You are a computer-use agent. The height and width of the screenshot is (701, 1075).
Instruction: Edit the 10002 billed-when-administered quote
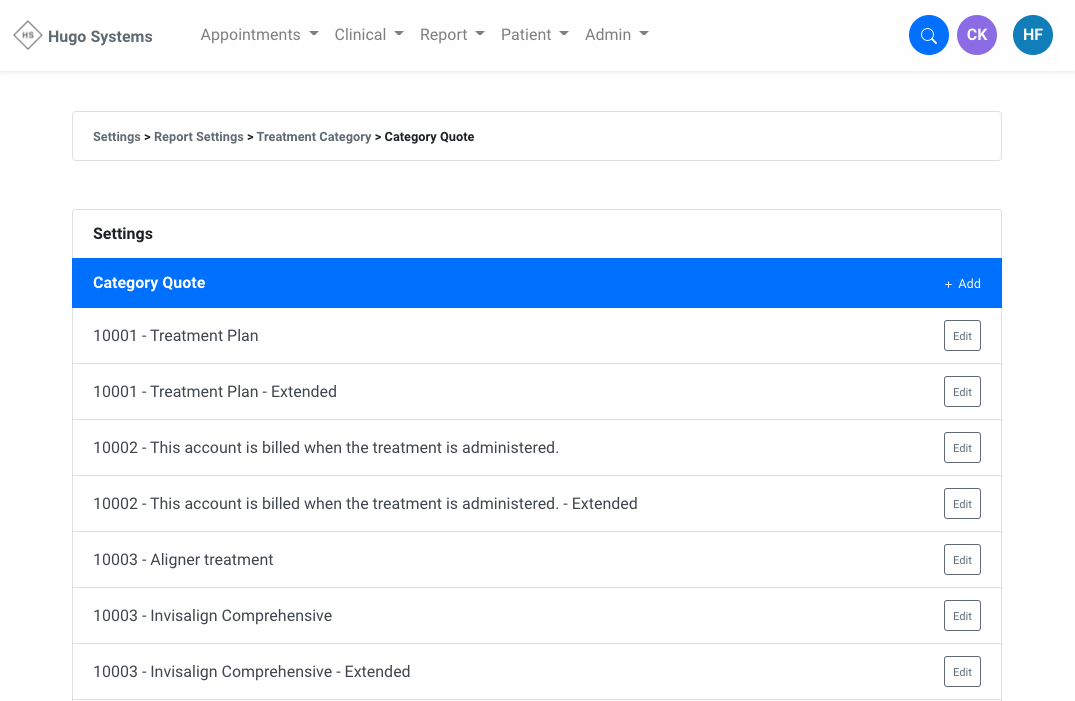pyautogui.click(x=962, y=448)
